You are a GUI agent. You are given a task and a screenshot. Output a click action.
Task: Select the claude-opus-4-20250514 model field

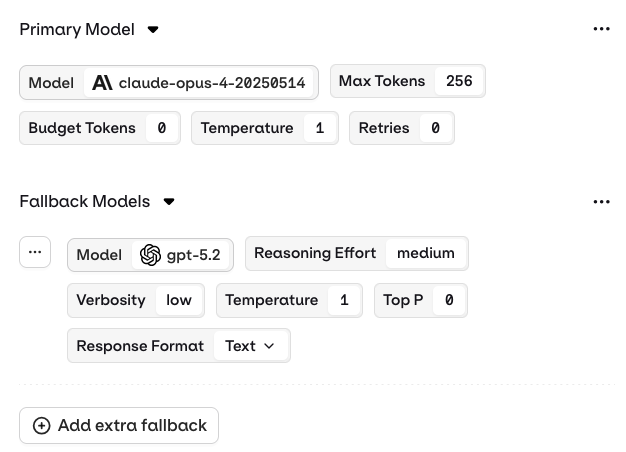(211, 83)
